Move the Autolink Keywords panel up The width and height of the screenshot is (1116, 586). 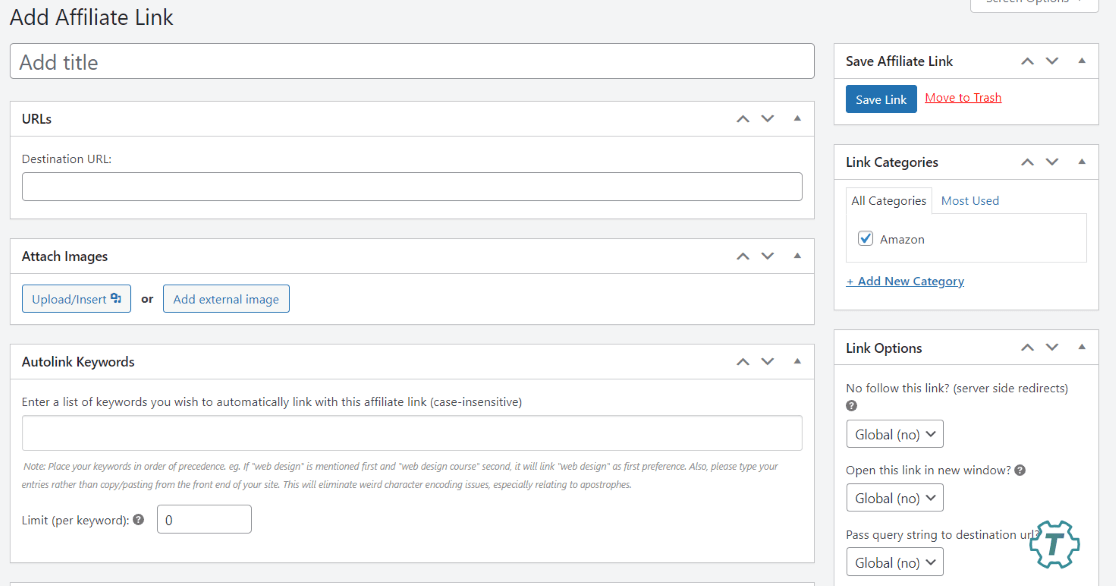coord(742,362)
